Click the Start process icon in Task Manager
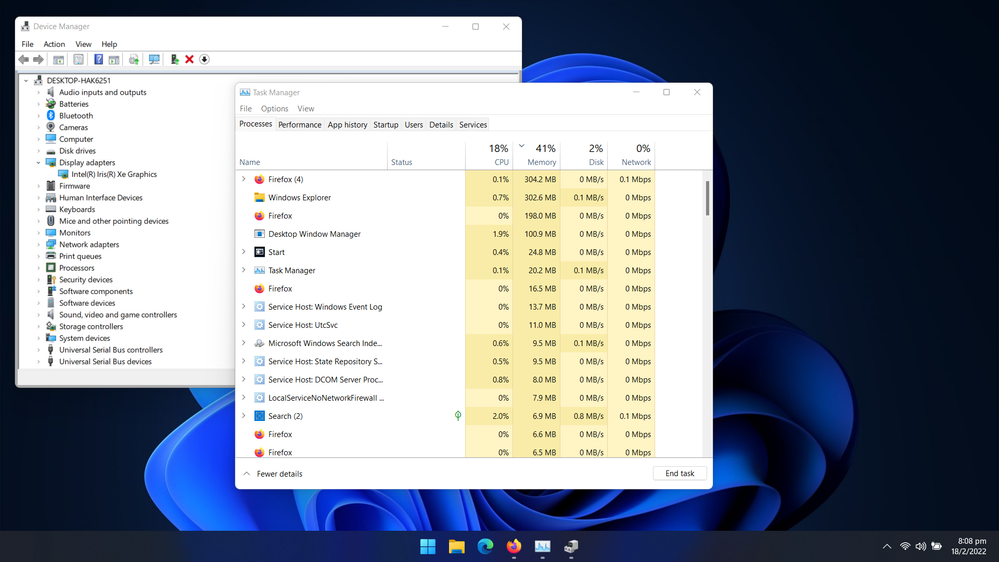 (x=259, y=252)
